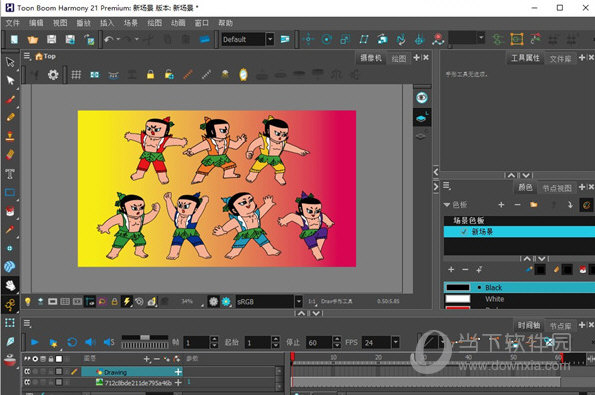
Task: Select the Rectangle shape tool
Action: pyautogui.click(x=10, y=192)
